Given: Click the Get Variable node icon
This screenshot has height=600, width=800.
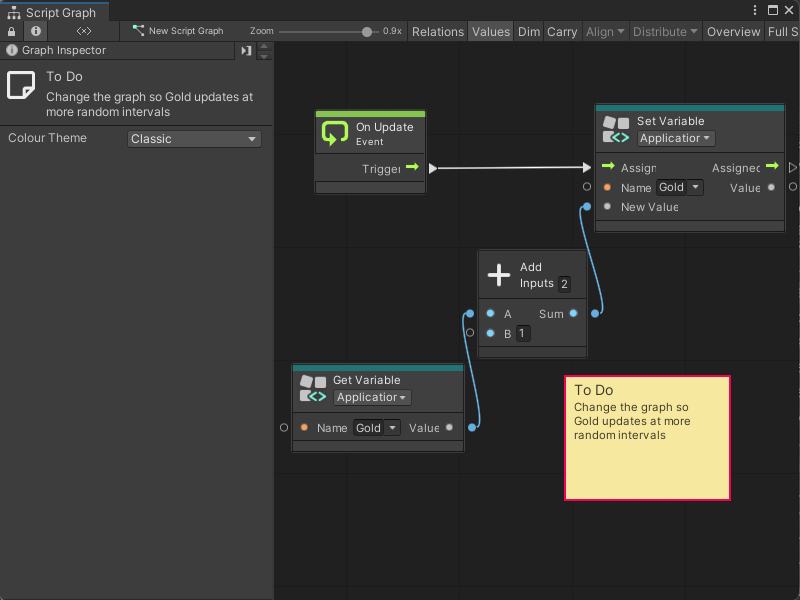Looking at the screenshot, I should click(x=315, y=390).
